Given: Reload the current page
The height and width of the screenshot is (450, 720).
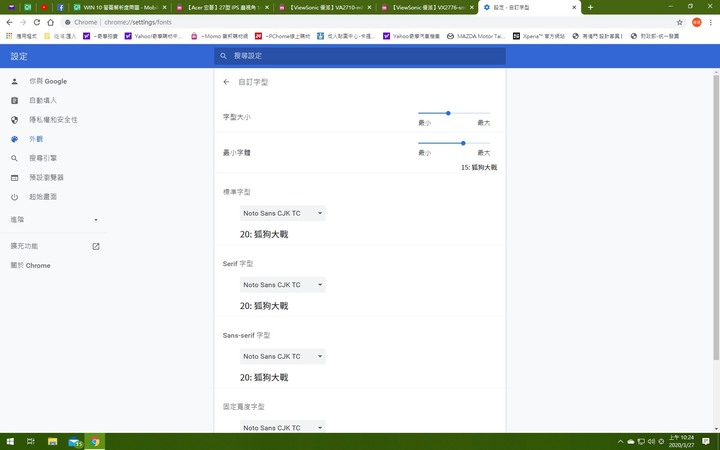Looking at the screenshot, I should pyautogui.click(x=37, y=22).
